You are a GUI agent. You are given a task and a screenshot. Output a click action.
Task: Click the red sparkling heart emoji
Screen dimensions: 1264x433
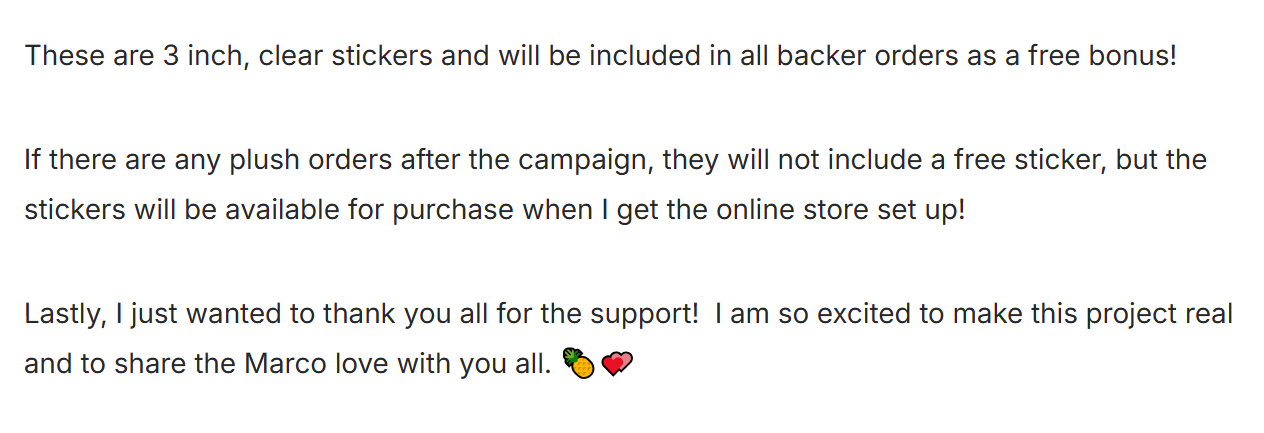619,365
